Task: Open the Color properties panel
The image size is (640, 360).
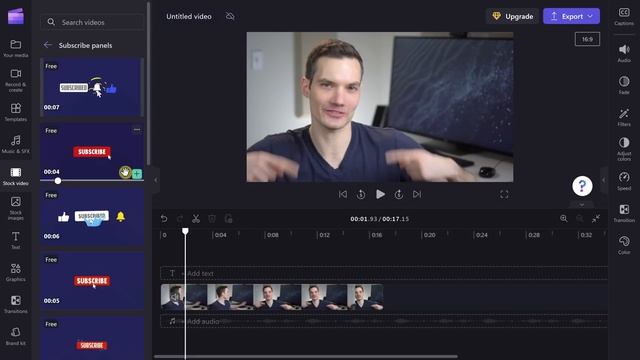Action: click(x=624, y=245)
